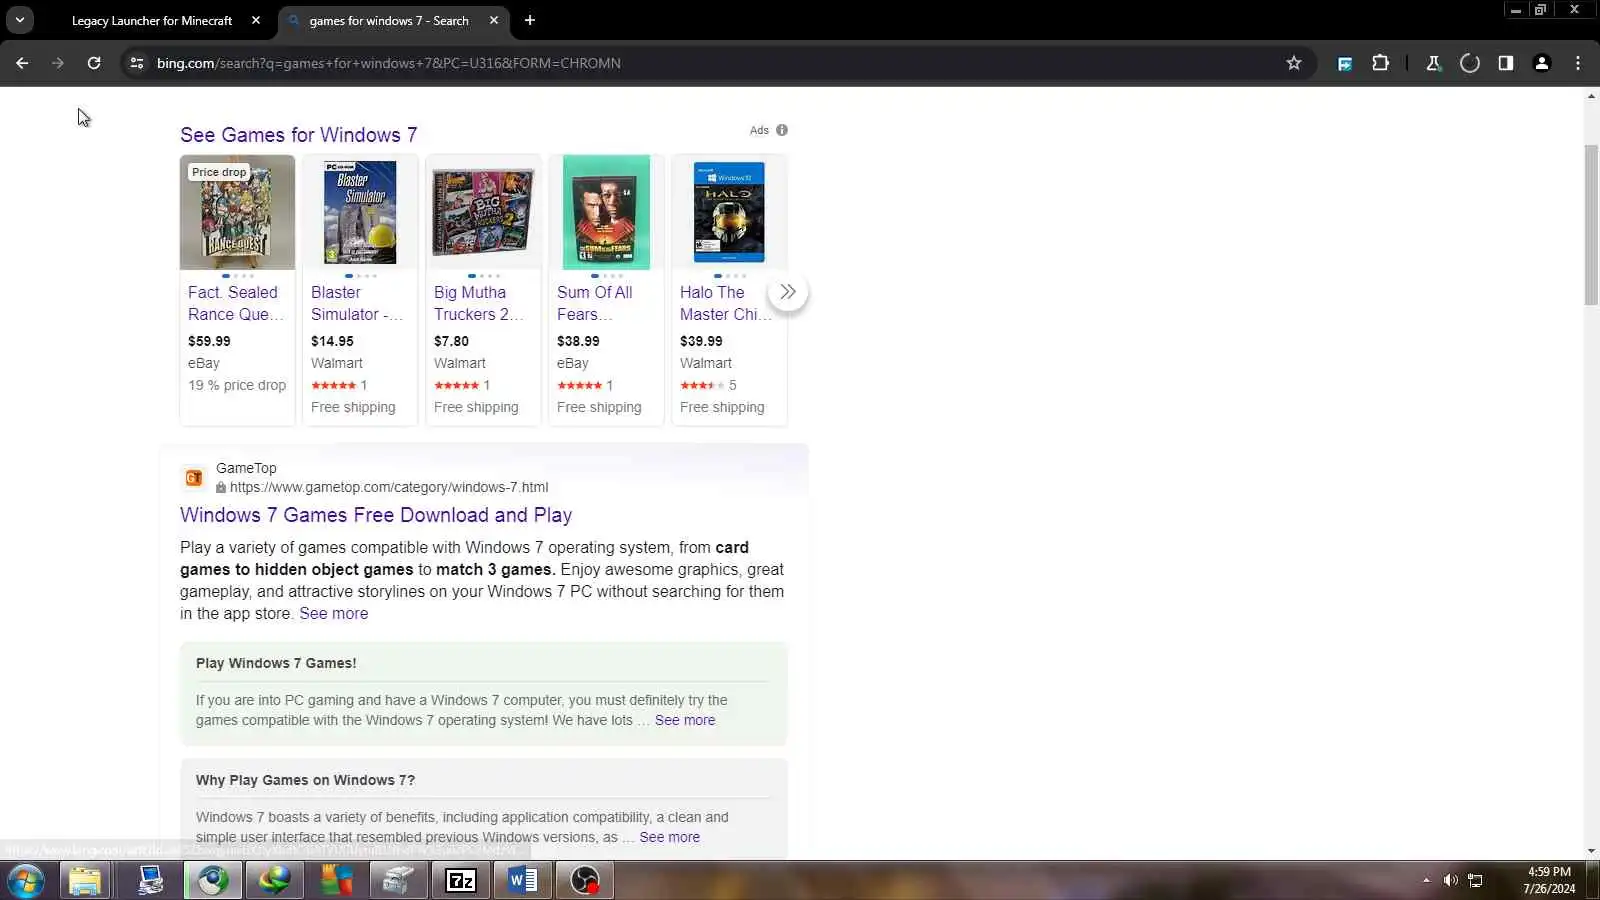Show hidden system tray icons
The image size is (1600, 900).
pos(1426,881)
